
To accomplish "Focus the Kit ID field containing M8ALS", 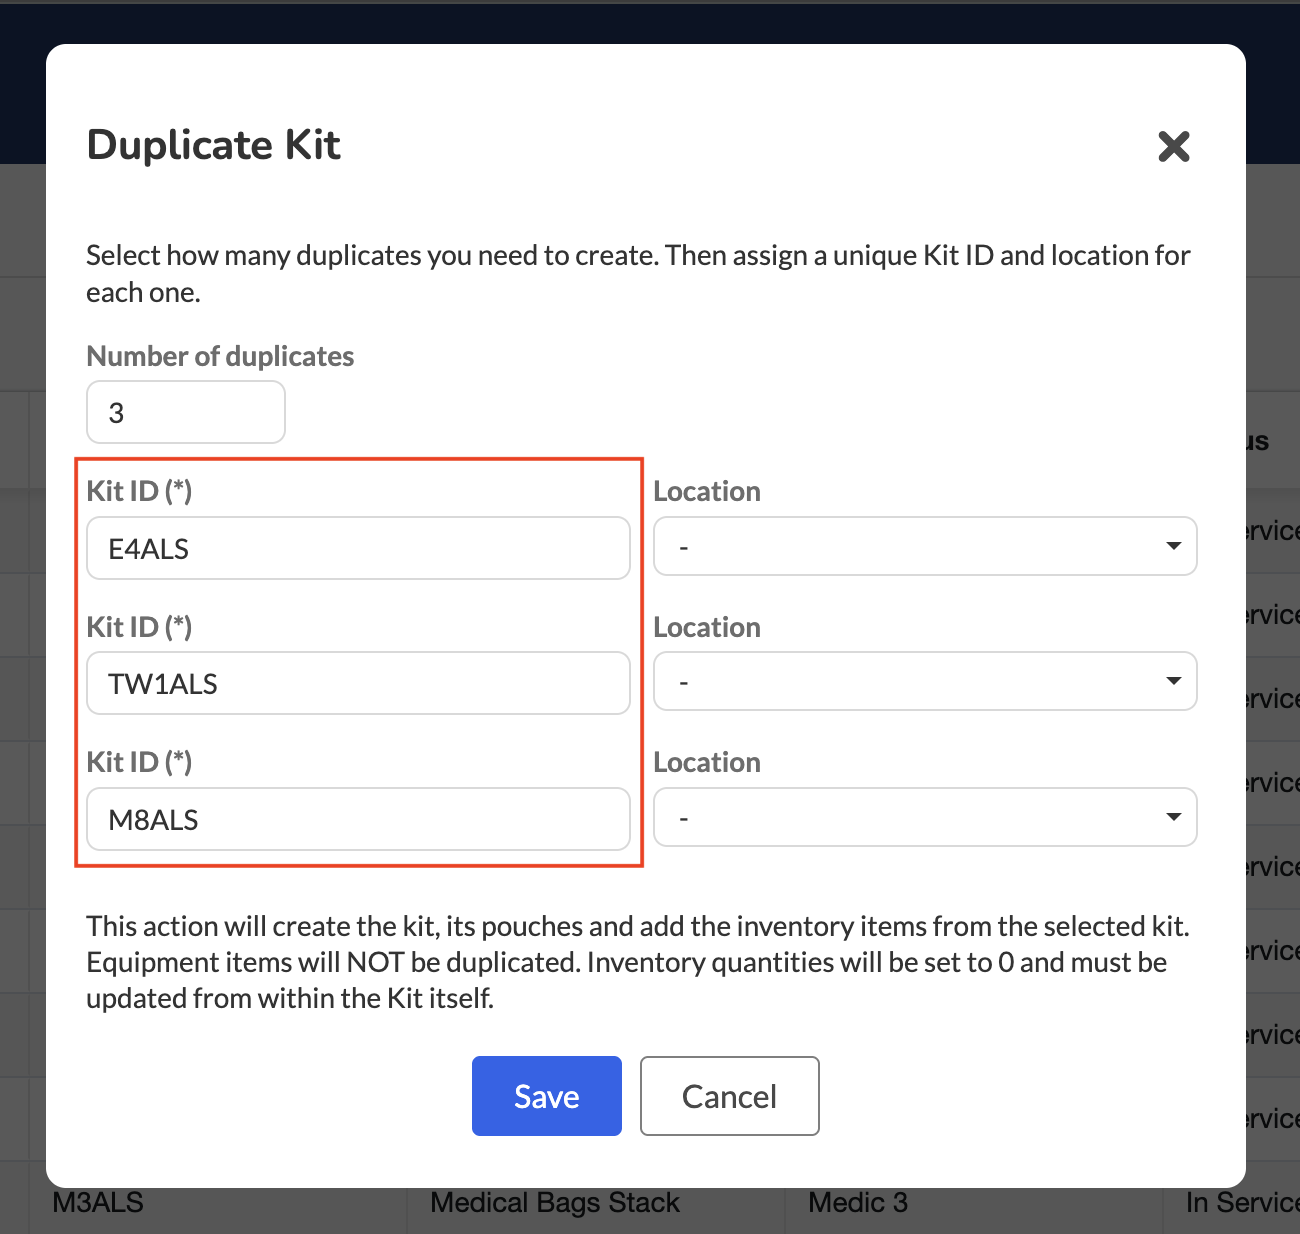I will tap(358, 819).
